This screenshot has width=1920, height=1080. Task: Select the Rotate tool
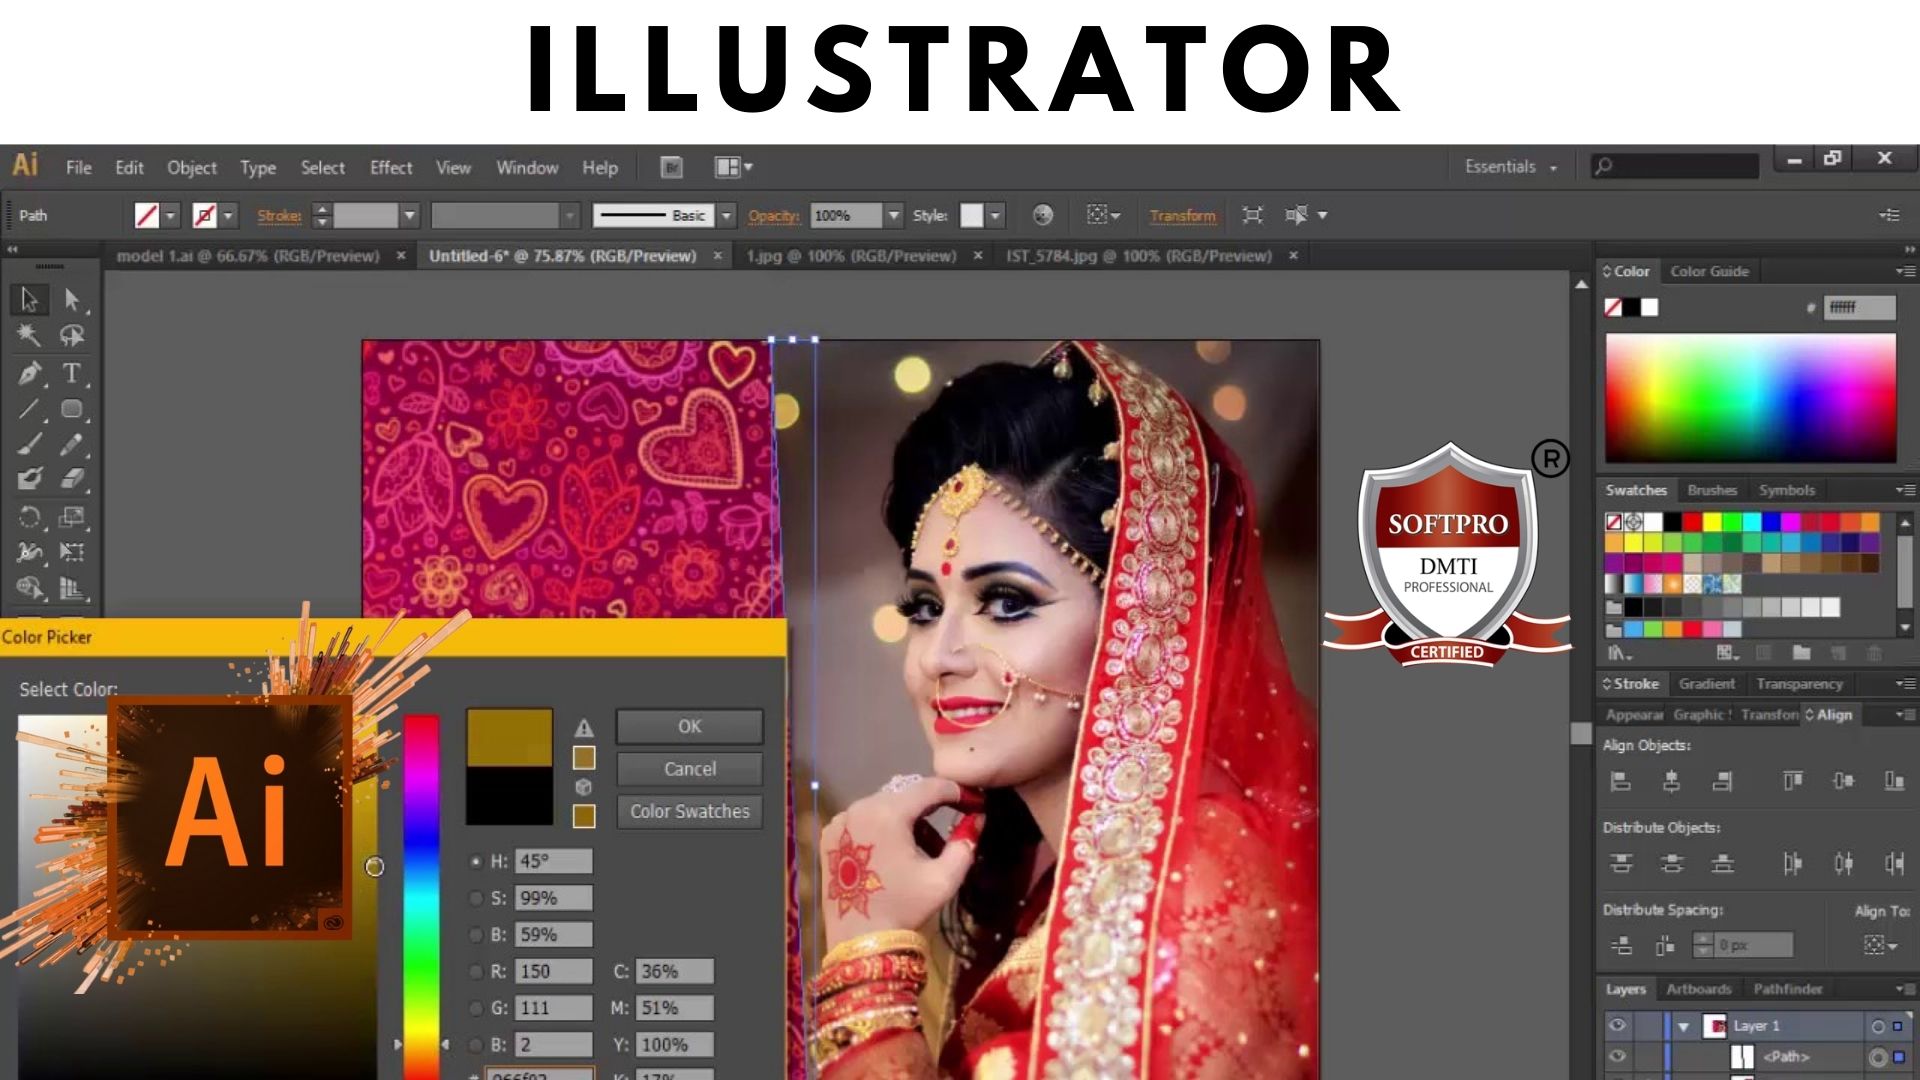pyautogui.click(x=29, y=517)
